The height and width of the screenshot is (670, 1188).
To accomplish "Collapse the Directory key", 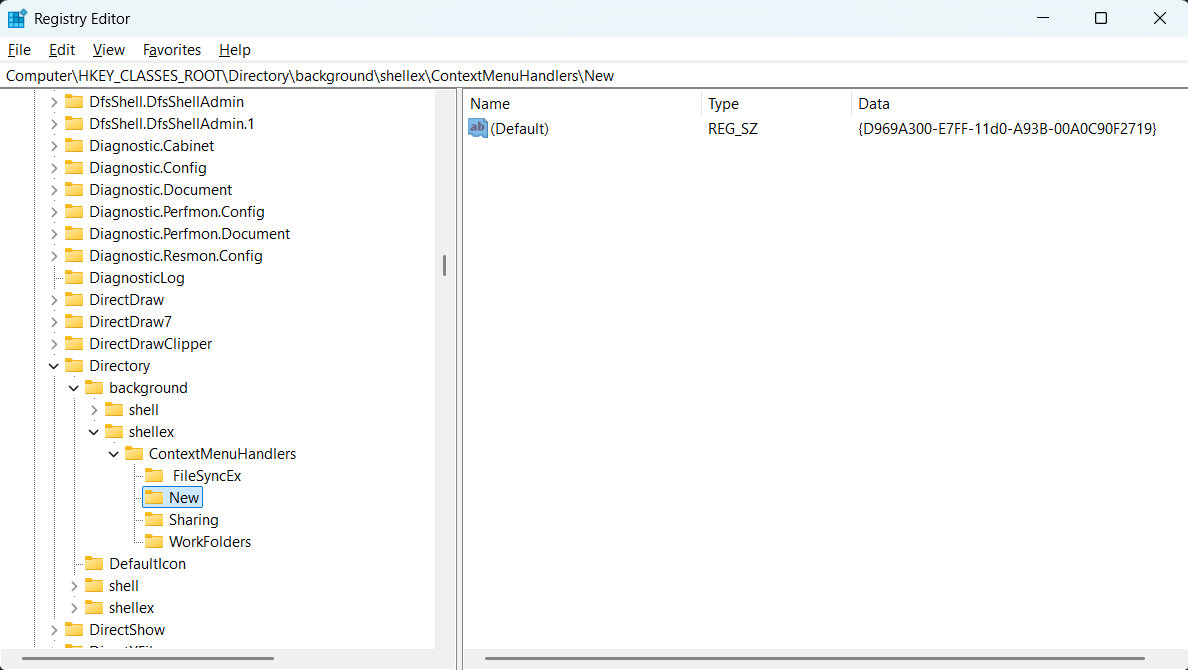I will click(53, 365).
